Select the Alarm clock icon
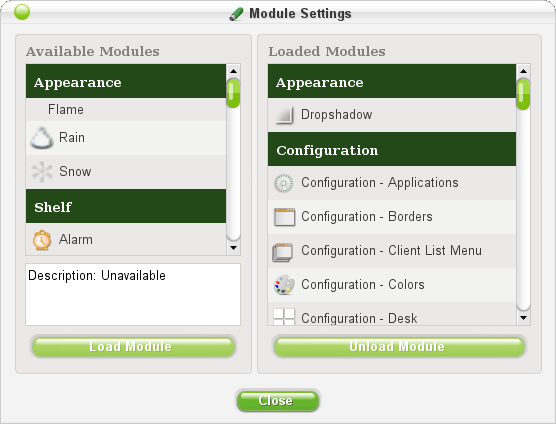The width and height of the screenshot is (556, 424). tap(42, 240)
